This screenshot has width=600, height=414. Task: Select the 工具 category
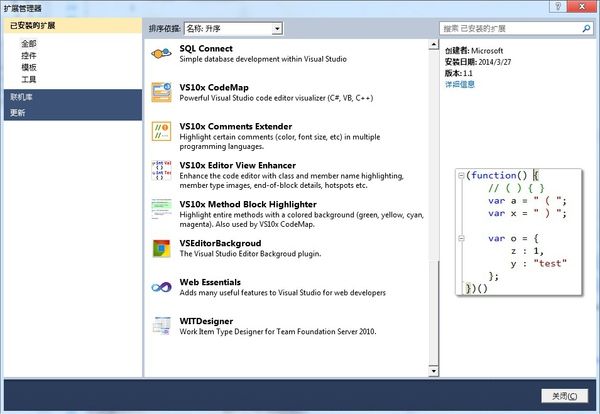tap(29, 80)
